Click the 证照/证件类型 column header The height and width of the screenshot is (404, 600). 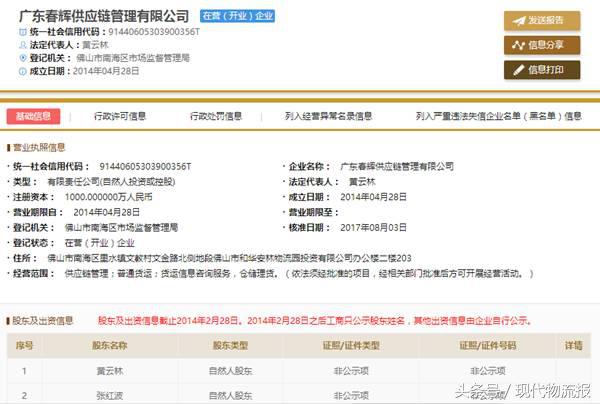(x=351, y=346)
